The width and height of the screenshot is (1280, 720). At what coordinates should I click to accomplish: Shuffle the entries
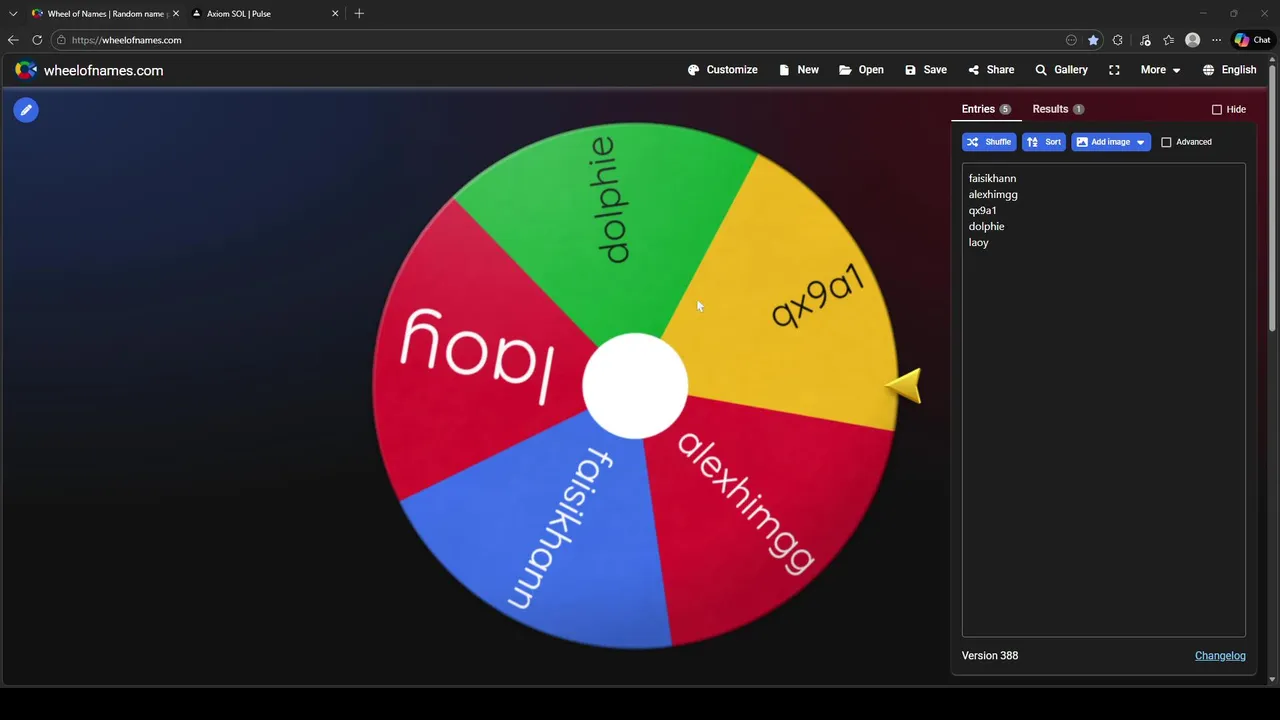click(989, 142)
